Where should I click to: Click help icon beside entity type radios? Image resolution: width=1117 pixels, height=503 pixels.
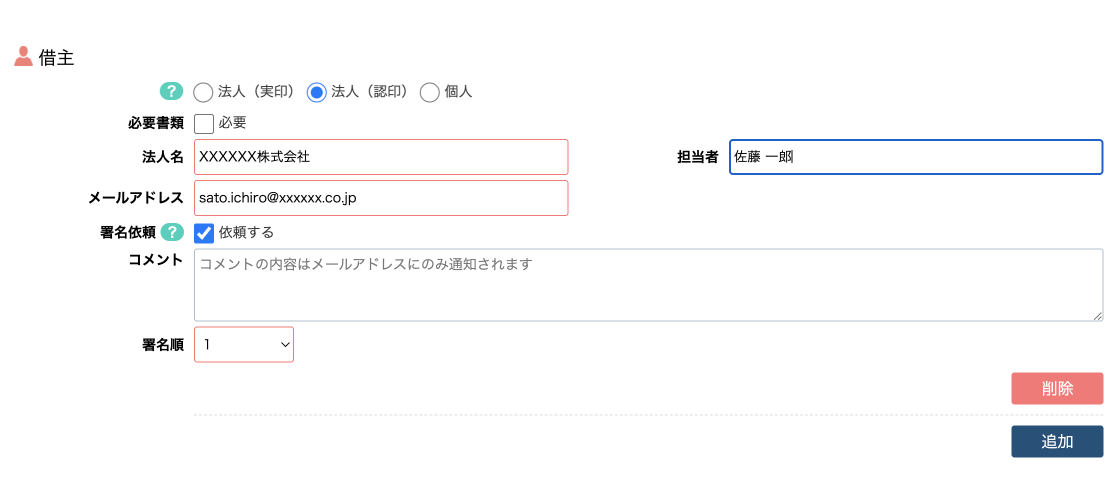click(x=171, y=91)
